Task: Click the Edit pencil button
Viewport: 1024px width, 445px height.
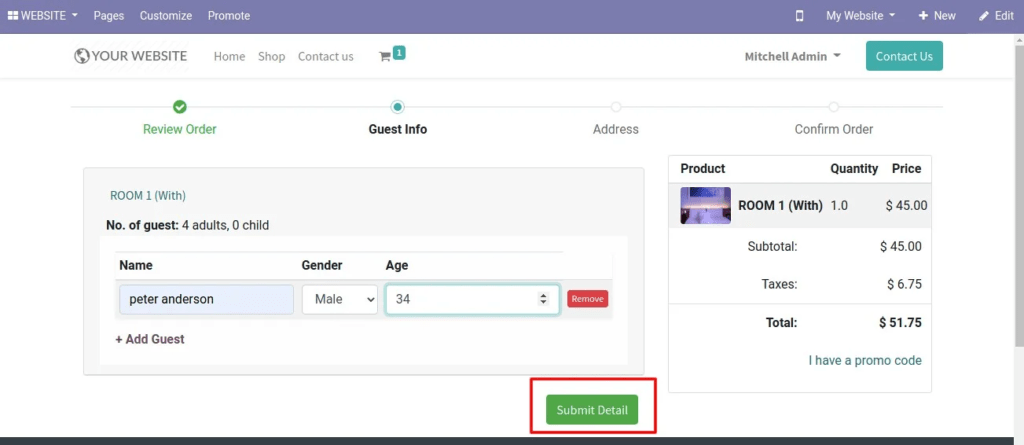Action: tap(996, 16)
